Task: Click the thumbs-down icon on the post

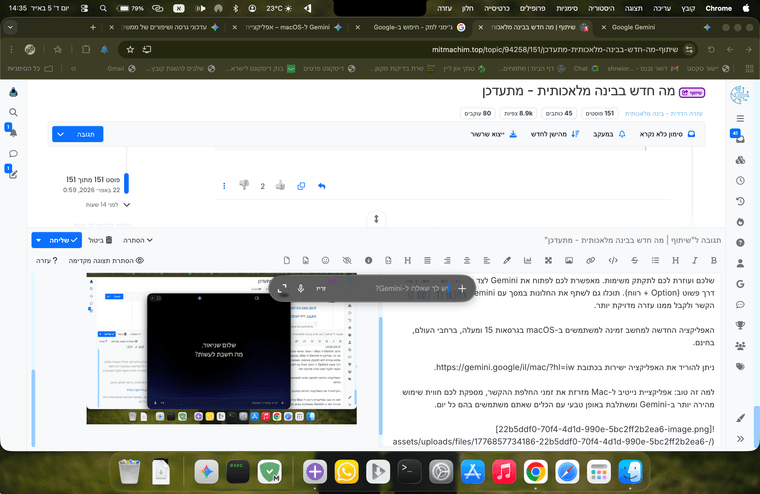Action: (244, 185)
